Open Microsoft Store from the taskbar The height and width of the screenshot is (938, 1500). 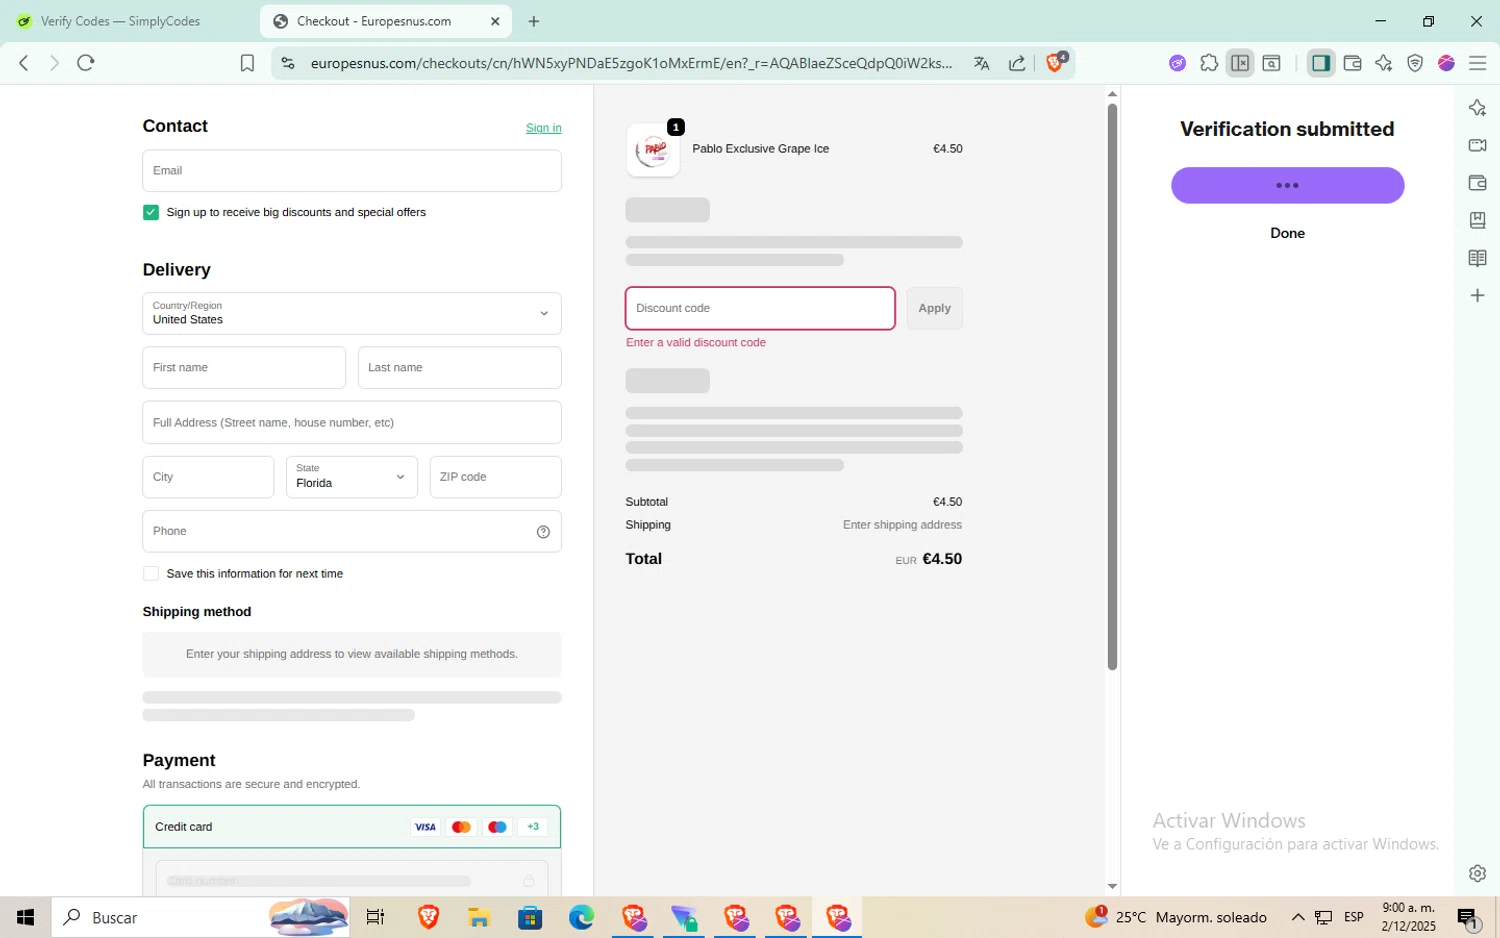[x=530, y=917]
